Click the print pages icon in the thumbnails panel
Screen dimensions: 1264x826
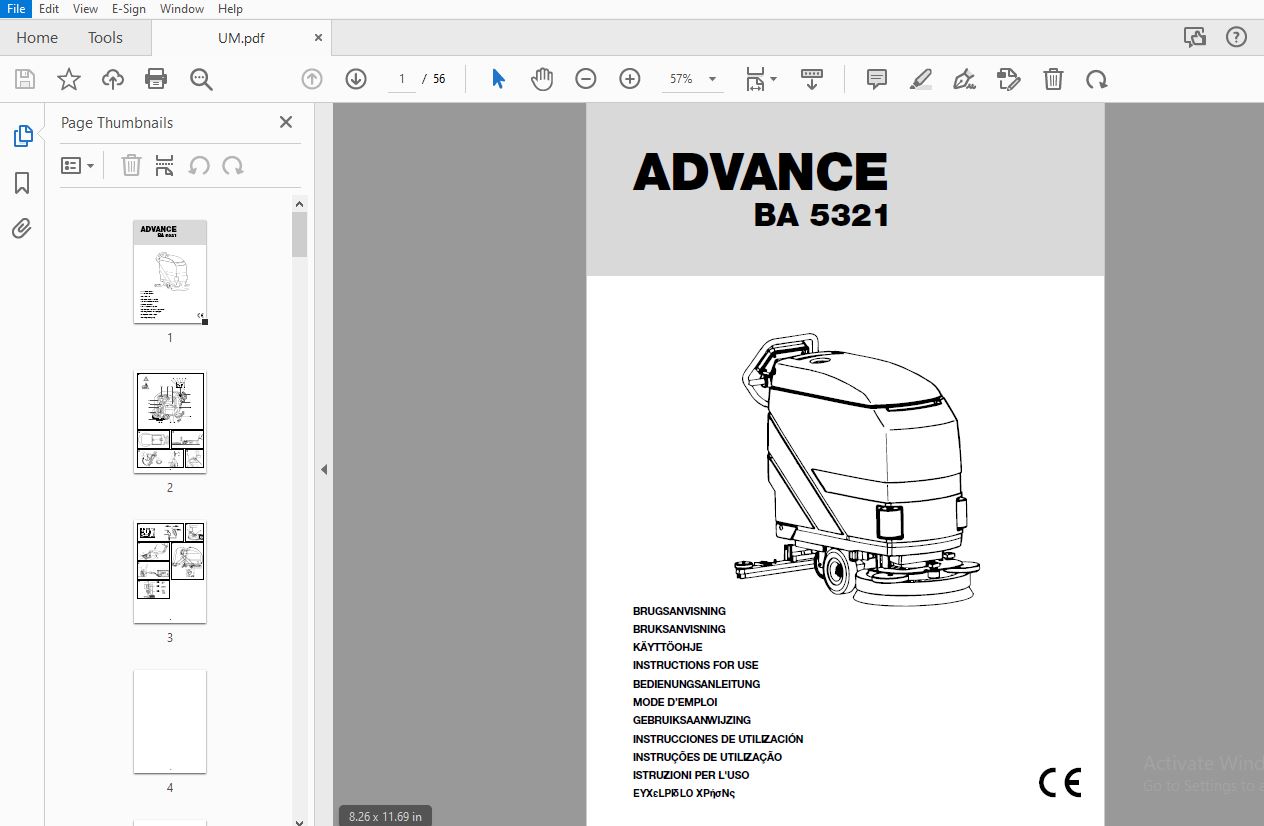(x=165, y=165)
